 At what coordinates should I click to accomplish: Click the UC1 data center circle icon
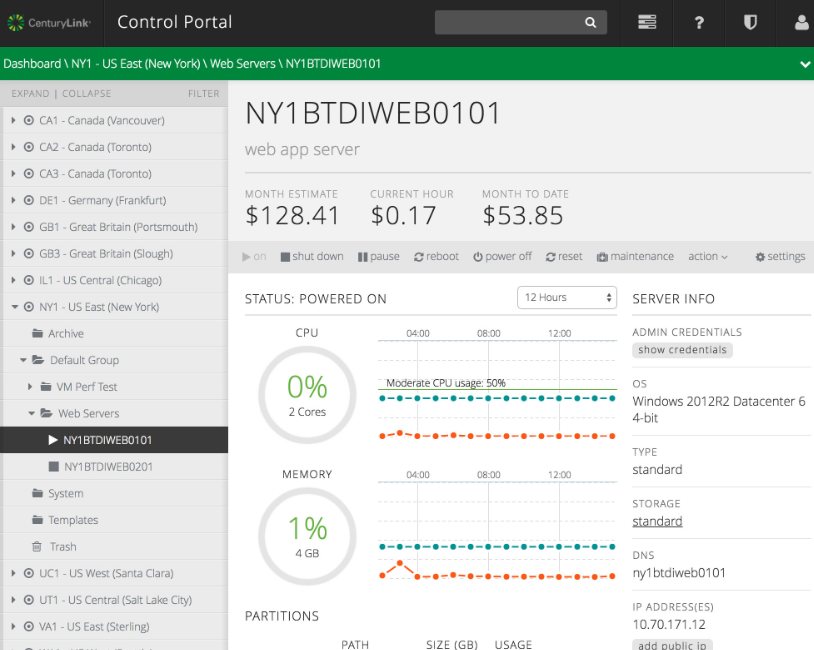point(29,573)
